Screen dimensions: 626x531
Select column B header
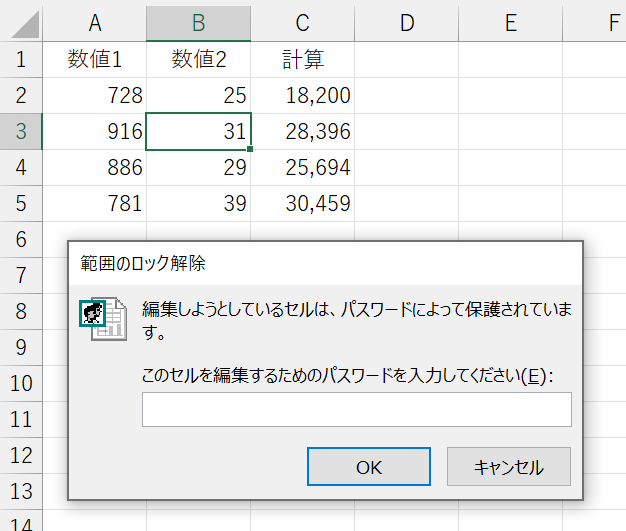tap(198, 22)
